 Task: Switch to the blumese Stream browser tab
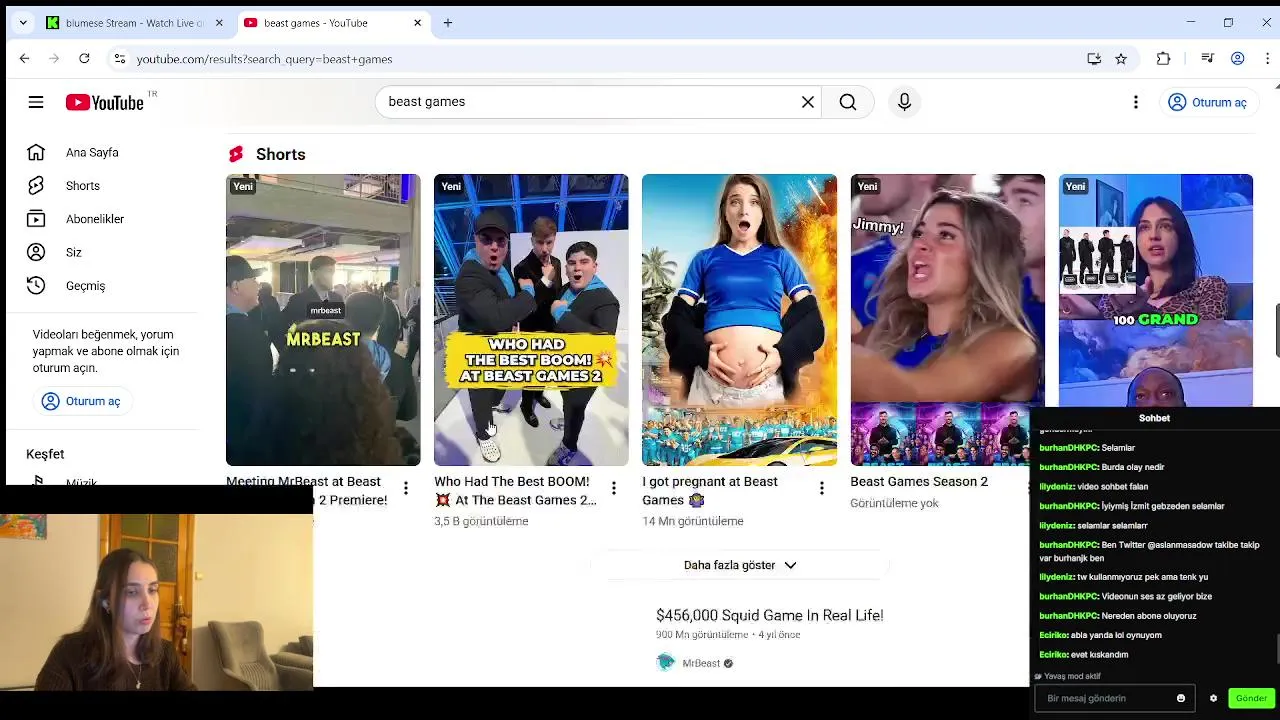tap(134, 23)
